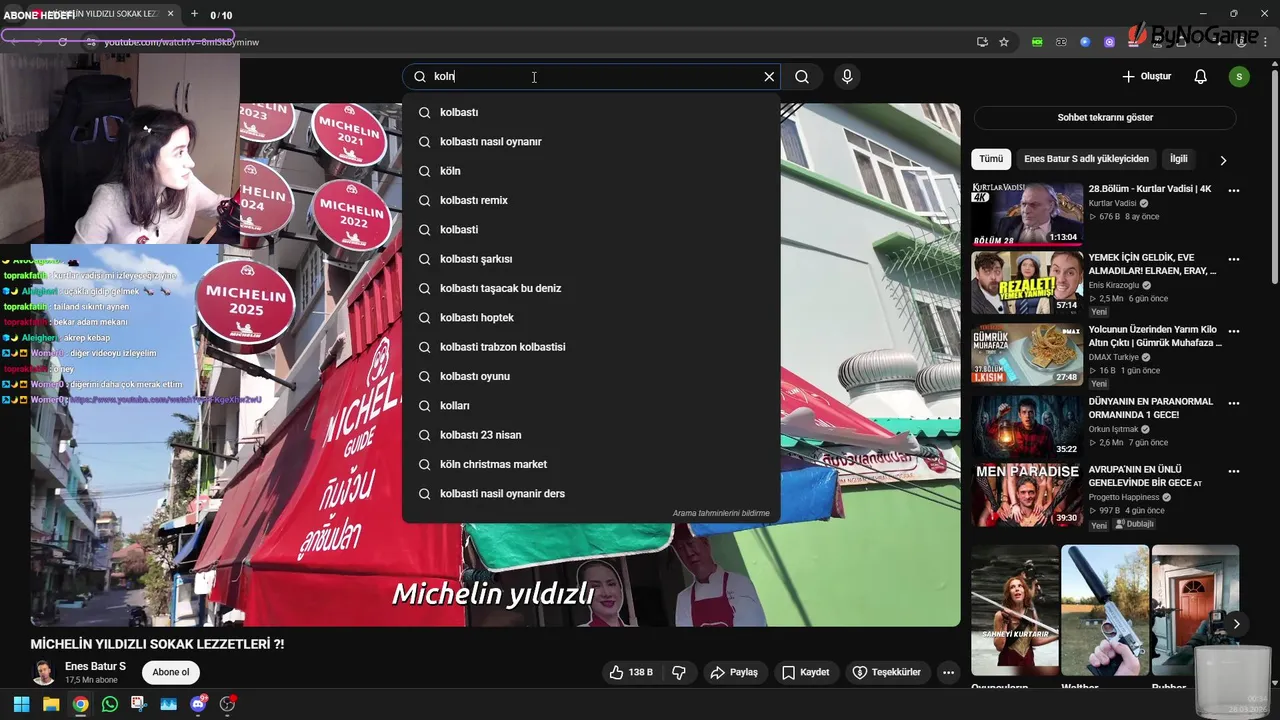Image resolution: width=1280 pixels, height=720 pixels.
Task: Start voice search with microphone icon
Action: (847, 77)
